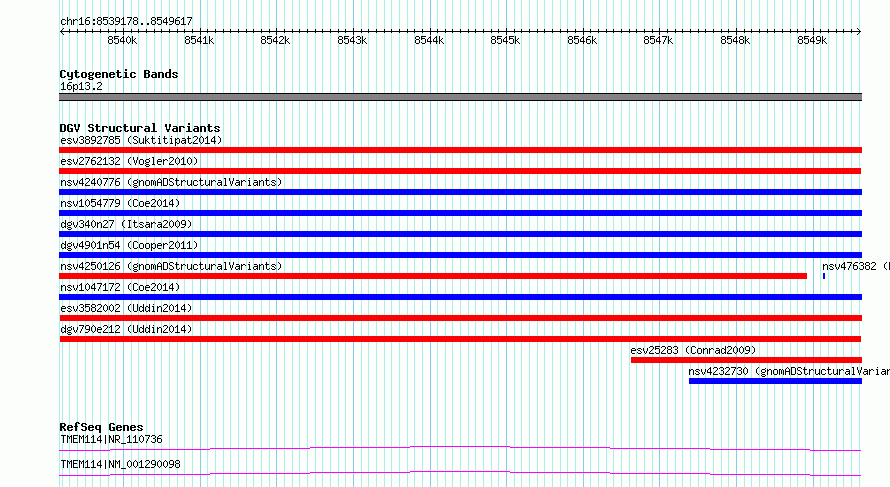Click the chr16:8539178..8549617 coordinate label
The width and height of the screenshot is (890, 487).
pos(126,22)
